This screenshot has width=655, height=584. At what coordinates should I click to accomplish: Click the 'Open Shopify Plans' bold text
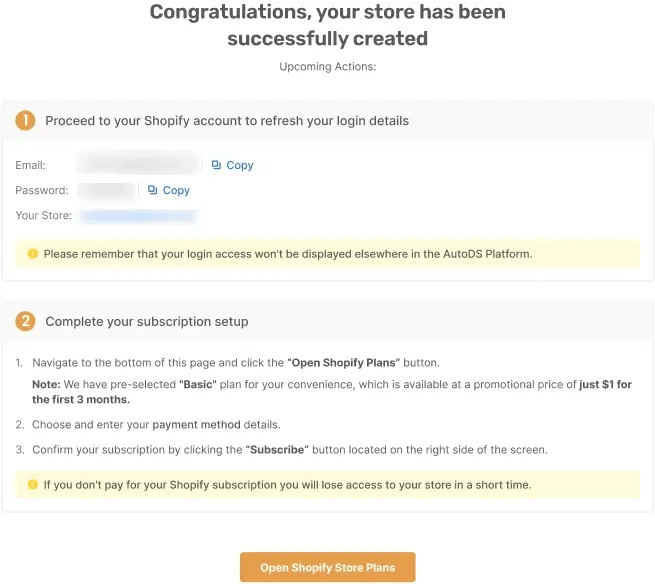pos(343,363)
